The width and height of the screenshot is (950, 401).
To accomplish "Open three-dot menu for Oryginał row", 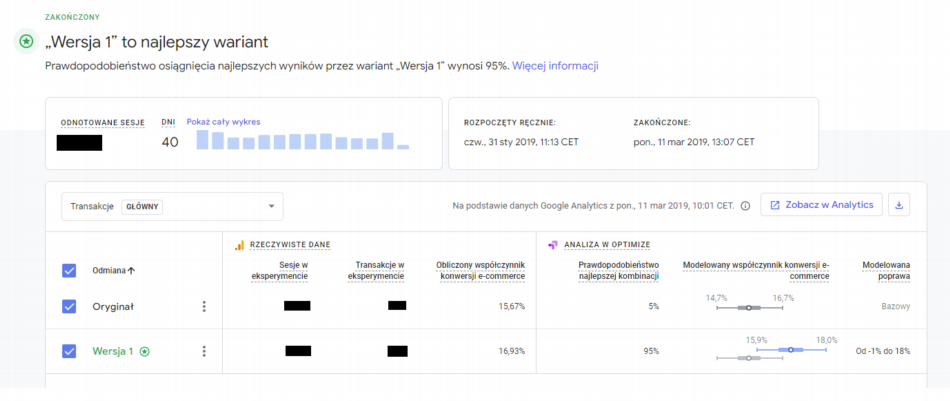I will coord(204,307).
